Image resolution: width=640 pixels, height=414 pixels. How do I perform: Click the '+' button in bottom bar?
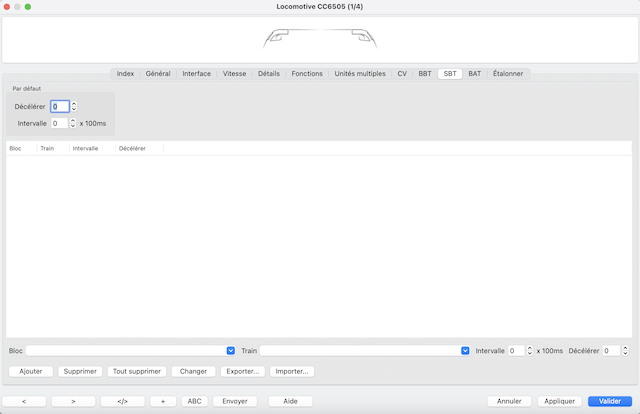pos(162,401)
